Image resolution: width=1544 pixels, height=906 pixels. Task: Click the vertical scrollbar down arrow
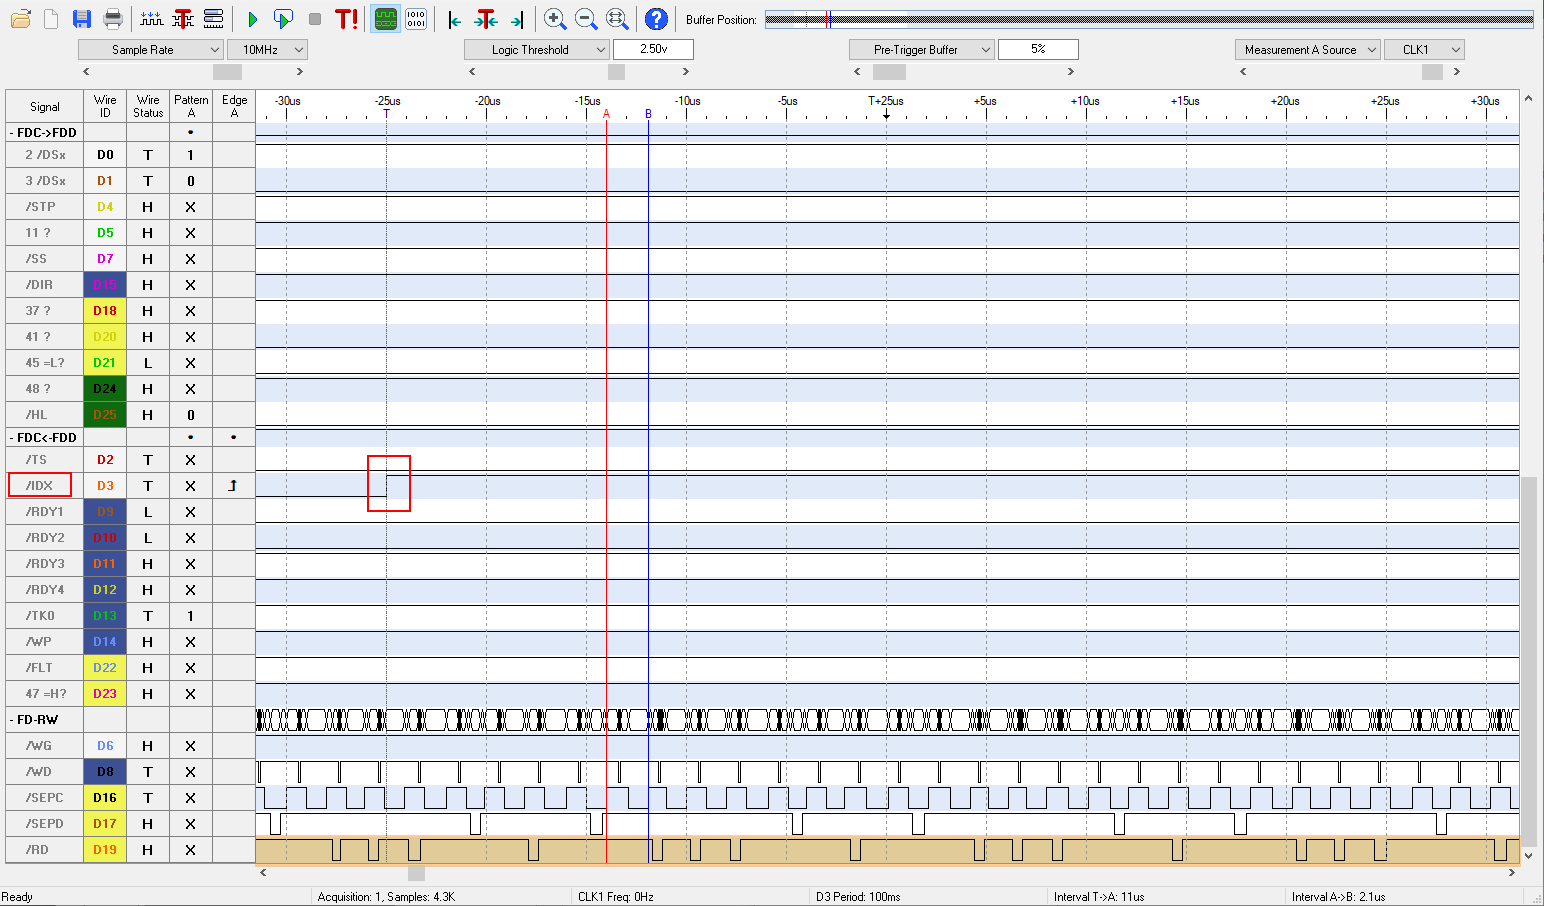1528,855
